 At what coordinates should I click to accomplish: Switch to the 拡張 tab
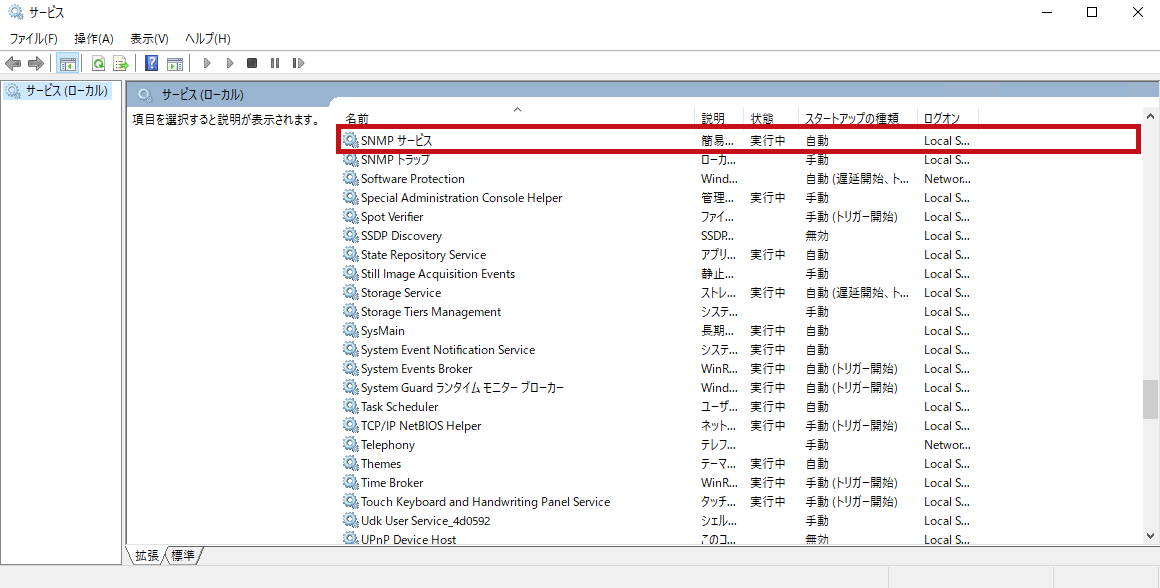click(x=147, y=555)
